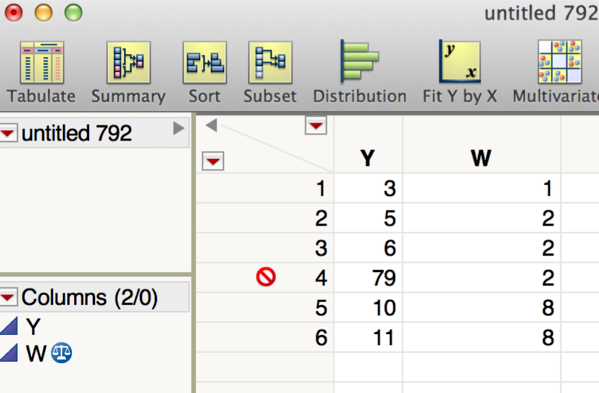Click W cell in row 3

[481, 248]
